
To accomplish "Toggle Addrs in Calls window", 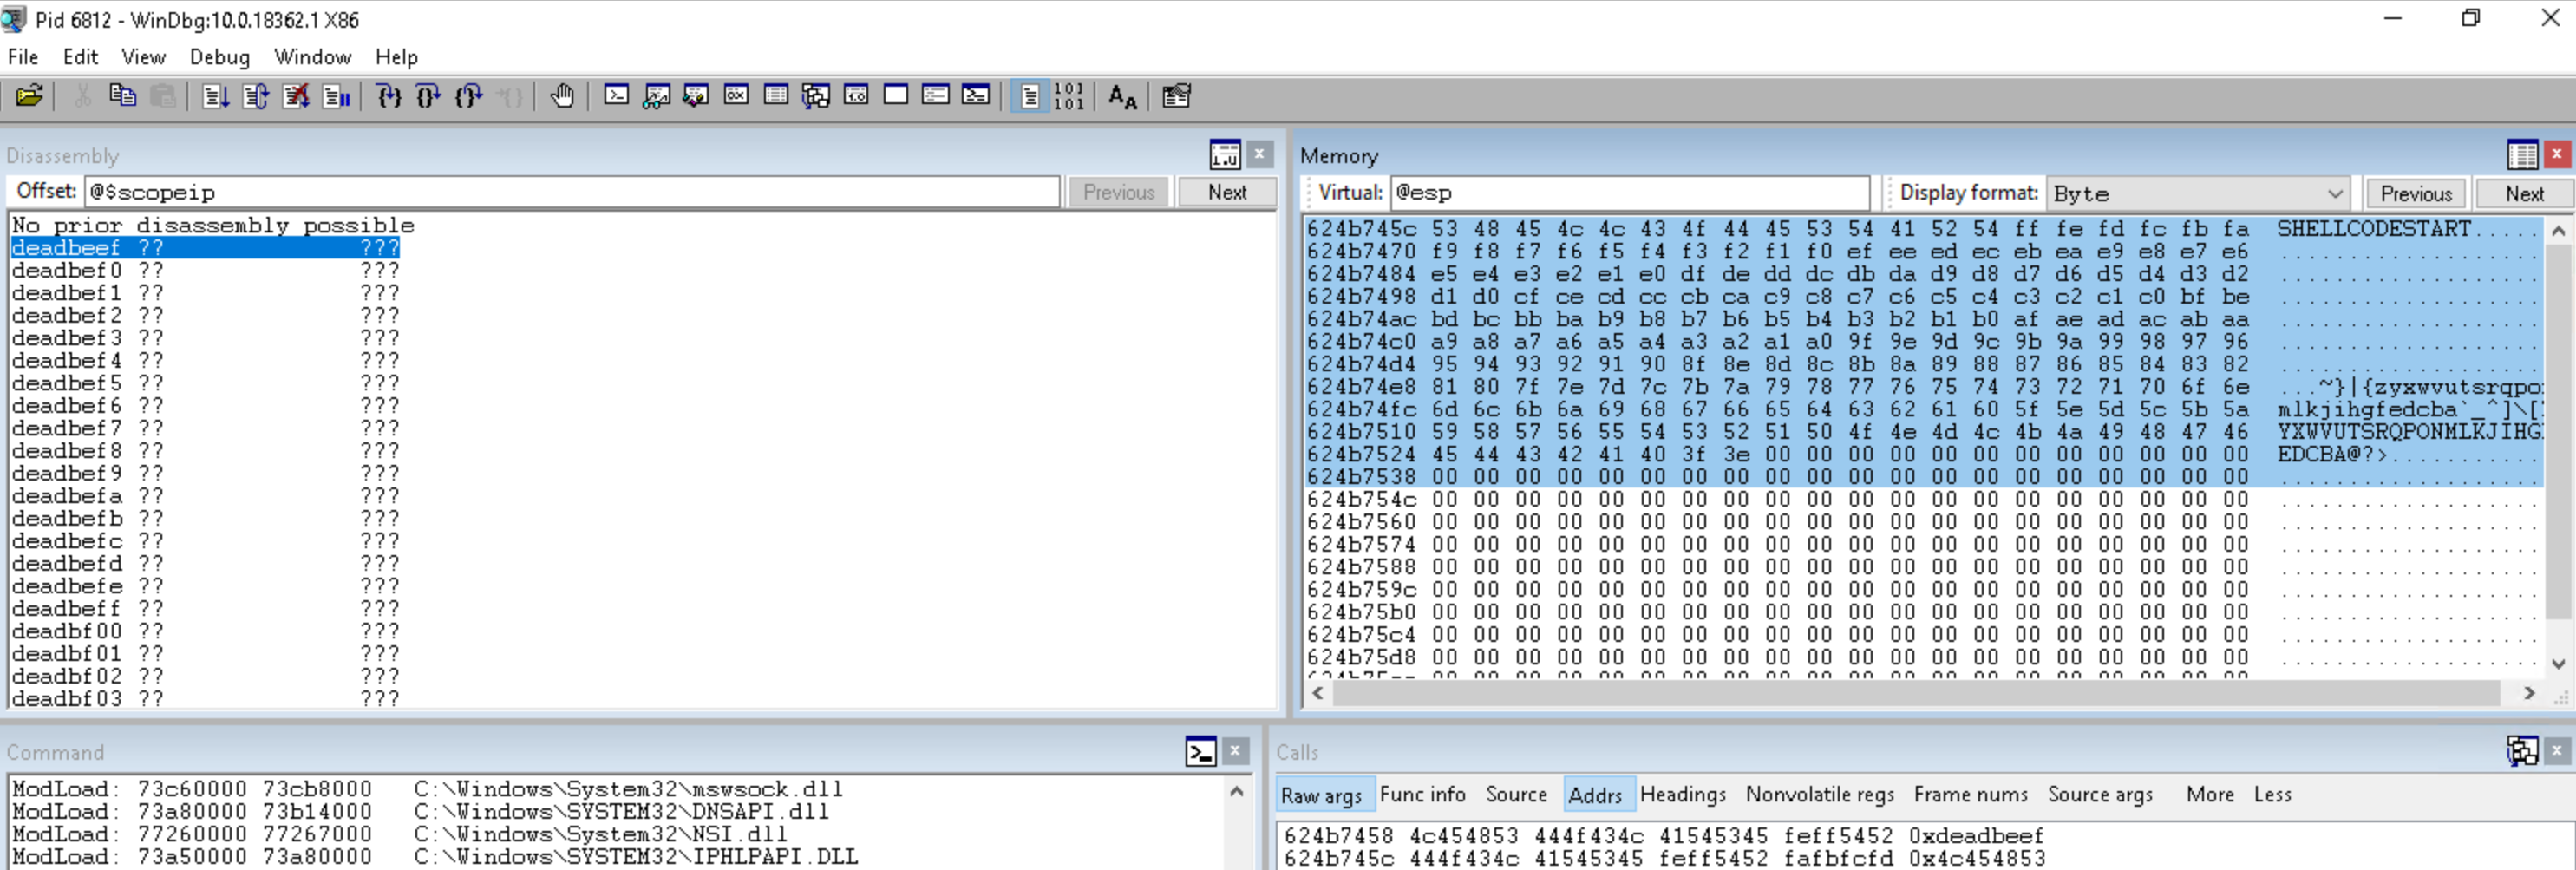I will click(1595, 795).
